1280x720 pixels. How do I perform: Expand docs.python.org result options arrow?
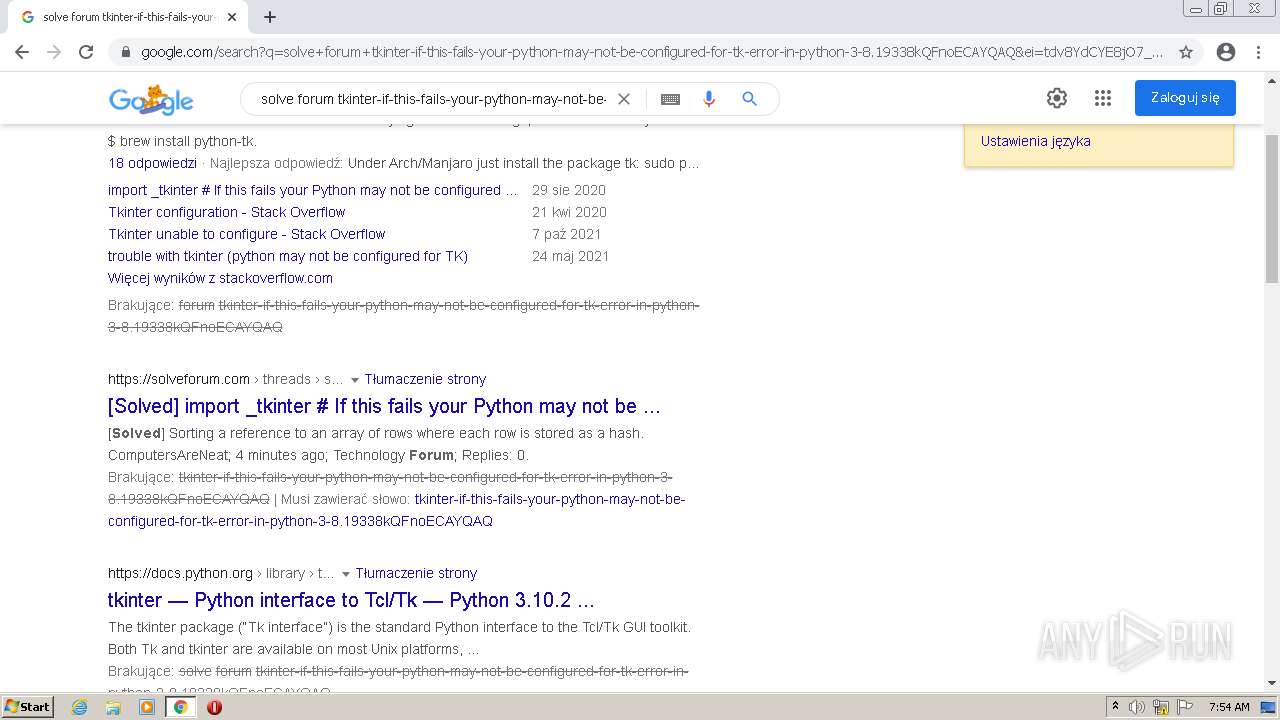(345, 574)
